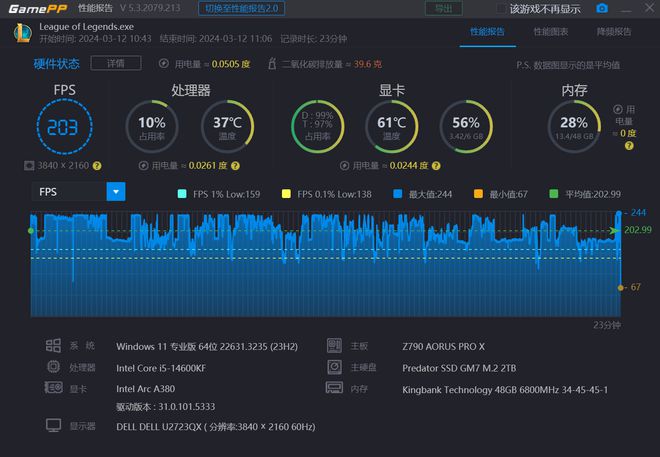Click the GPU D:99% usage gauge
Screen dimensions: 660x457
tap(318, 127)
